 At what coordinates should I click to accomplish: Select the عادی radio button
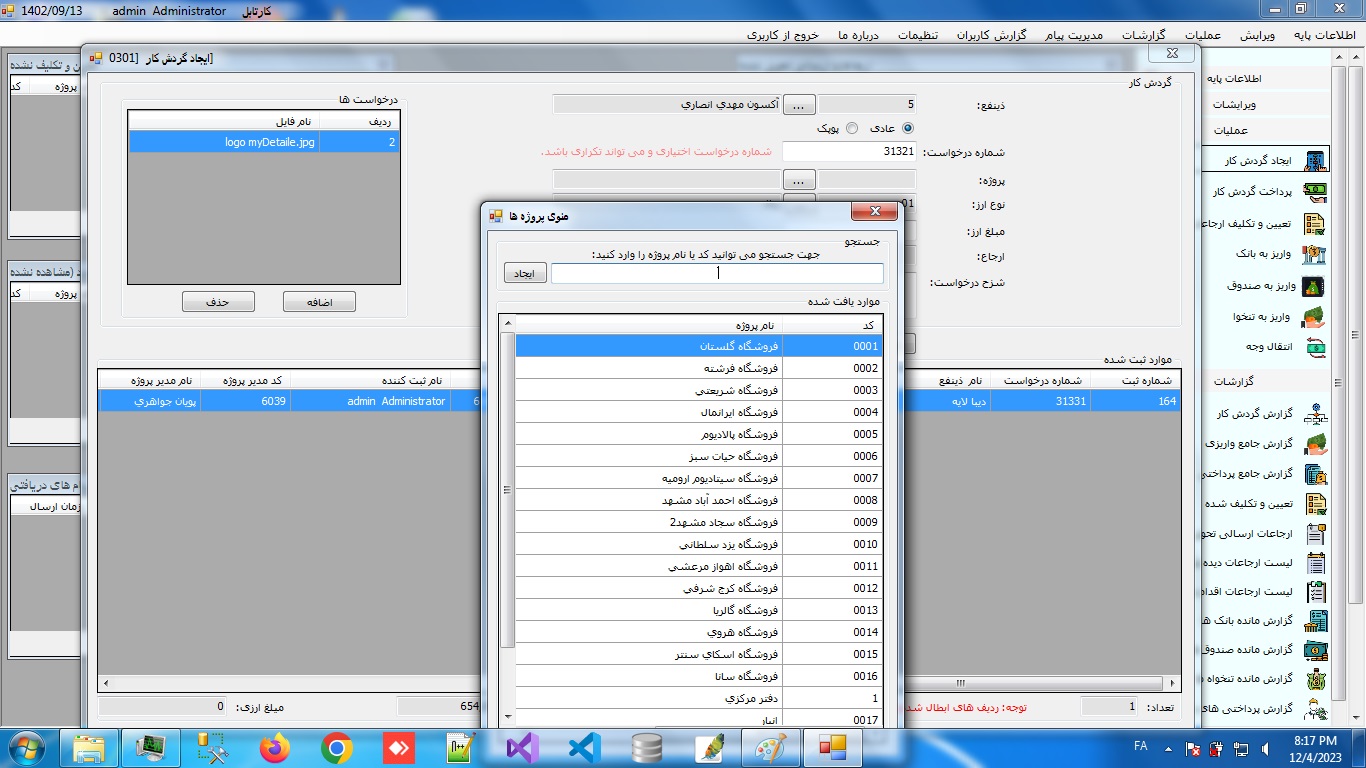(908, 128)
